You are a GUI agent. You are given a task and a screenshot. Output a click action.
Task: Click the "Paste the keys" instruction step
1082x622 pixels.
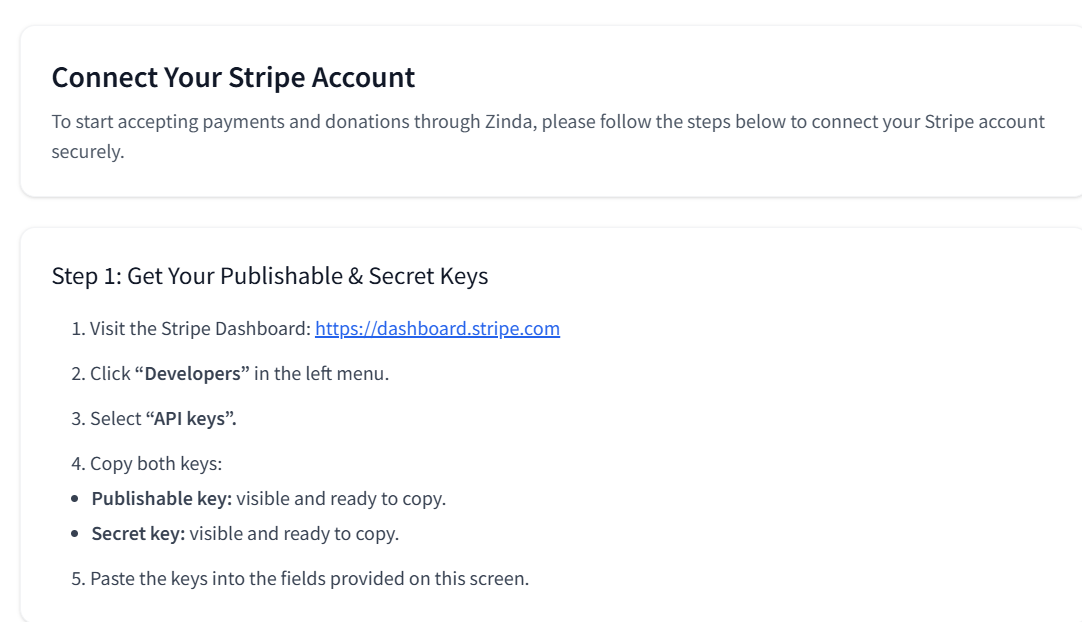point(309,579)
